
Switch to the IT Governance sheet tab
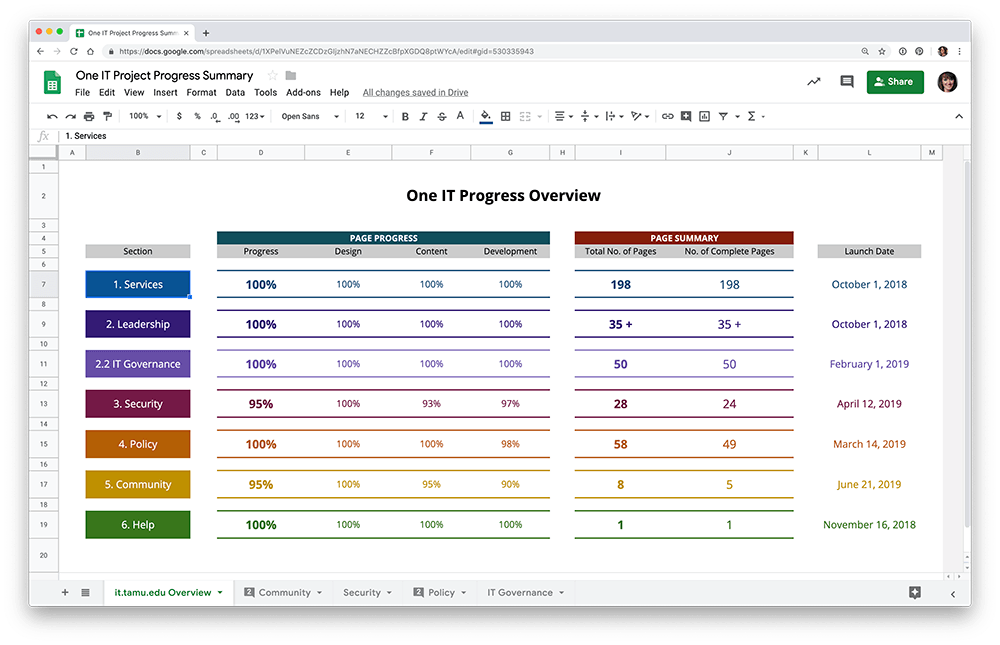pyautogui.click(x=526, y=593)
